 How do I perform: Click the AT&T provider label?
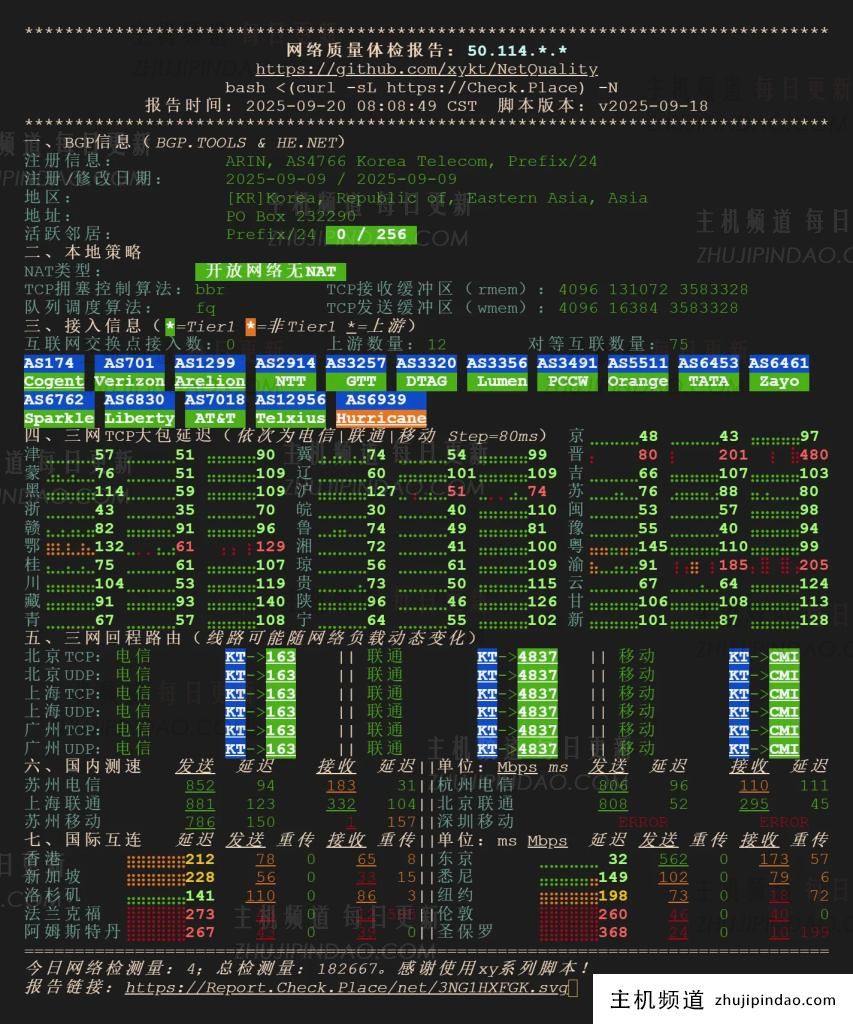(214, 418)
